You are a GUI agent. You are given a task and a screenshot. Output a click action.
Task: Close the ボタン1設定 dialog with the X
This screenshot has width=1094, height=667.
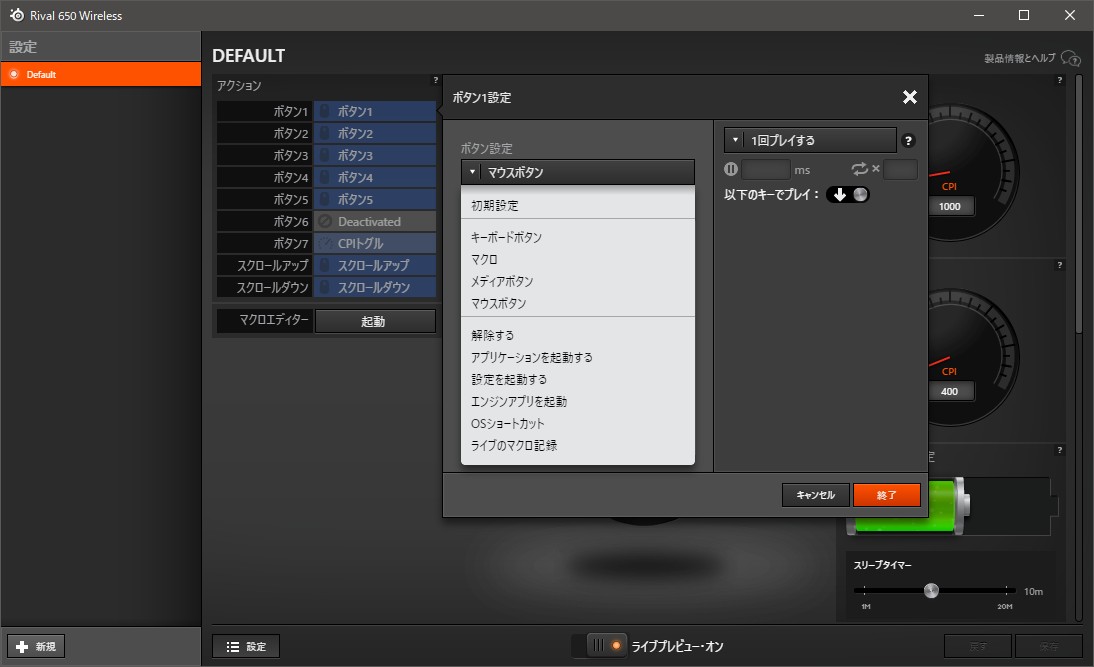click(909, 97)
